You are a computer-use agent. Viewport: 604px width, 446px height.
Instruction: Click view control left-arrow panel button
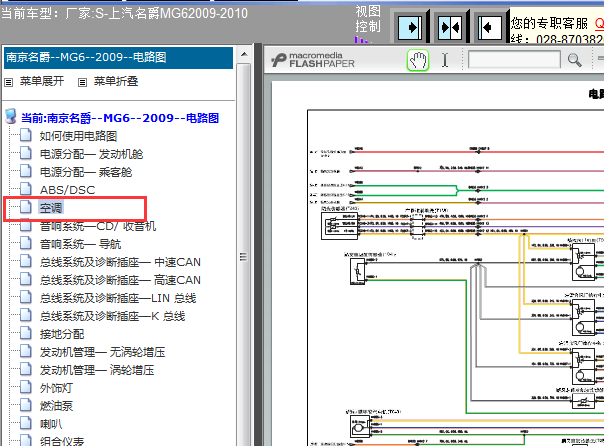pos(490,27)
